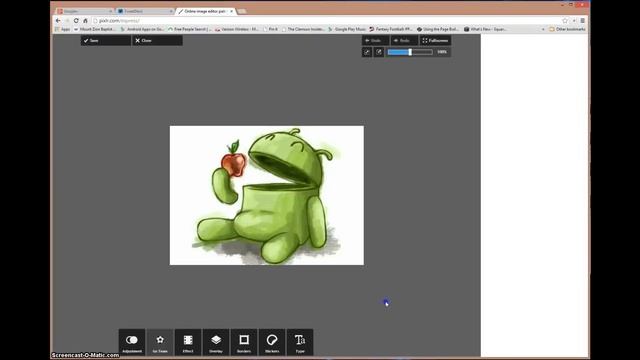Screen dimensions: 640x360
Task: Select the Online image editor tab
Action: [x=204, y=11]
